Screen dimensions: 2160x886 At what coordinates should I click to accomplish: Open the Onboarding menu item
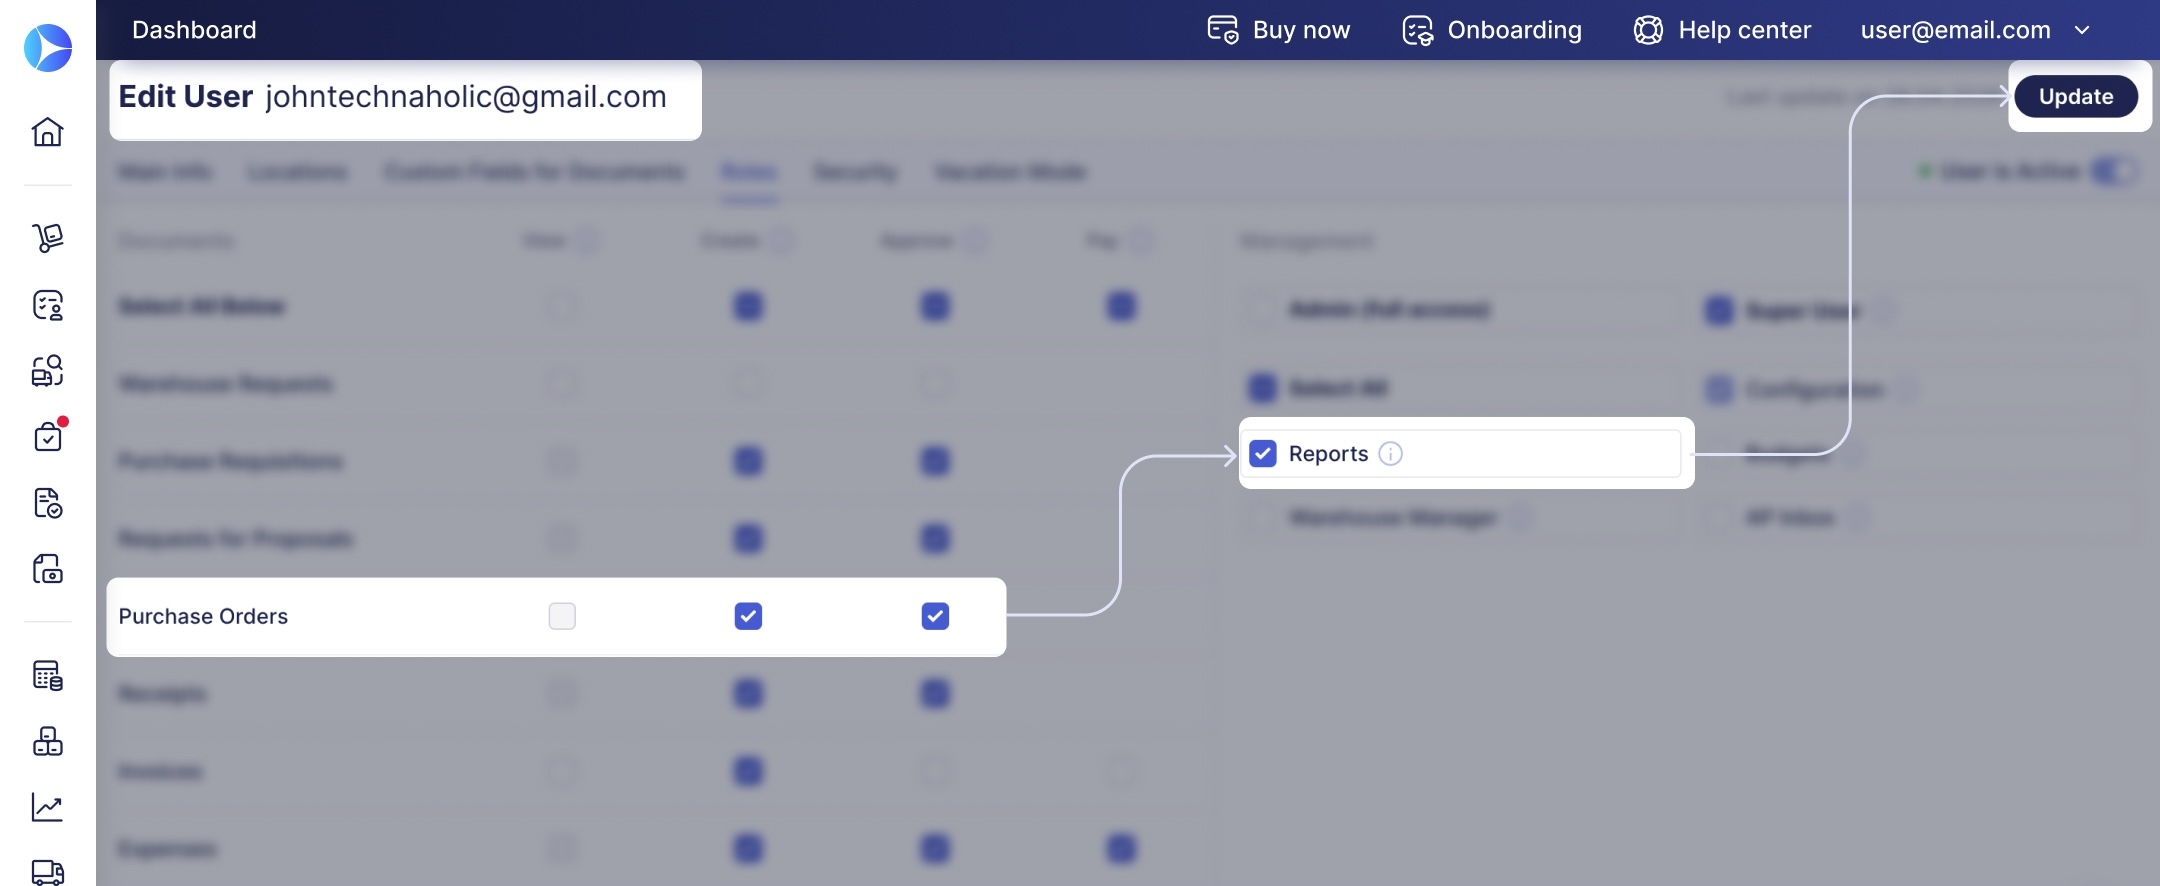[1492, 30]
